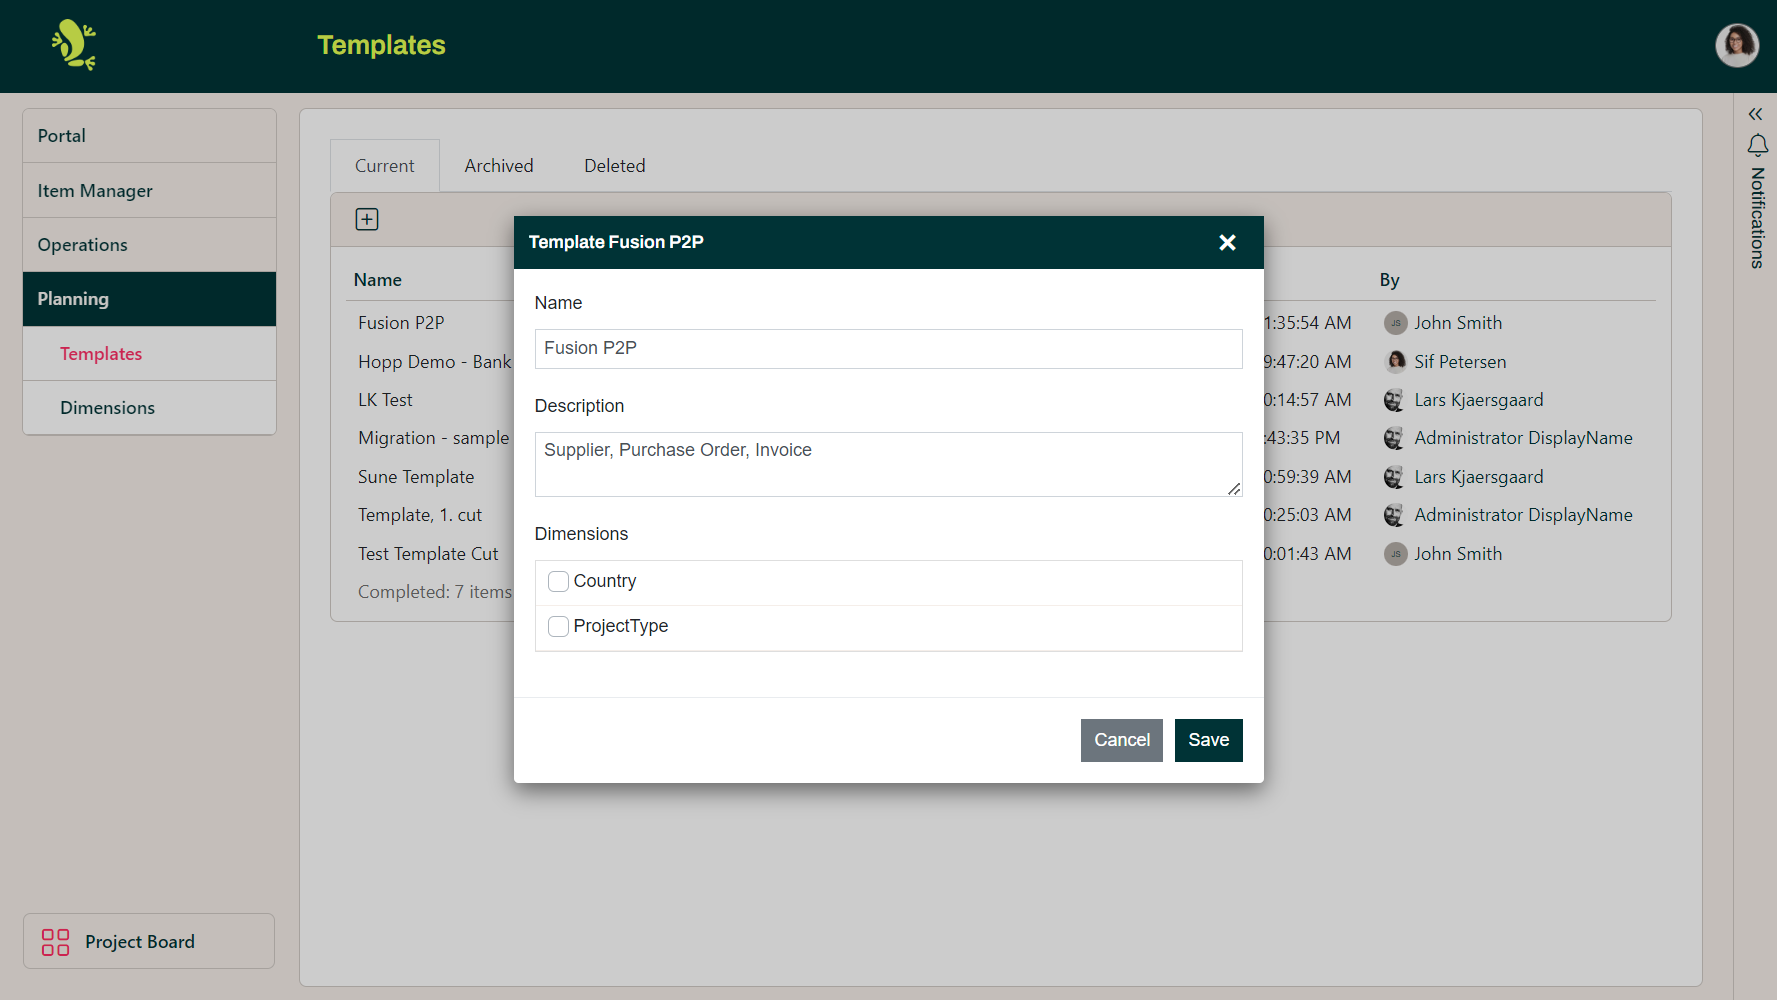Click Lars Kjaersgaard's avatar icon

[1393, 399]
